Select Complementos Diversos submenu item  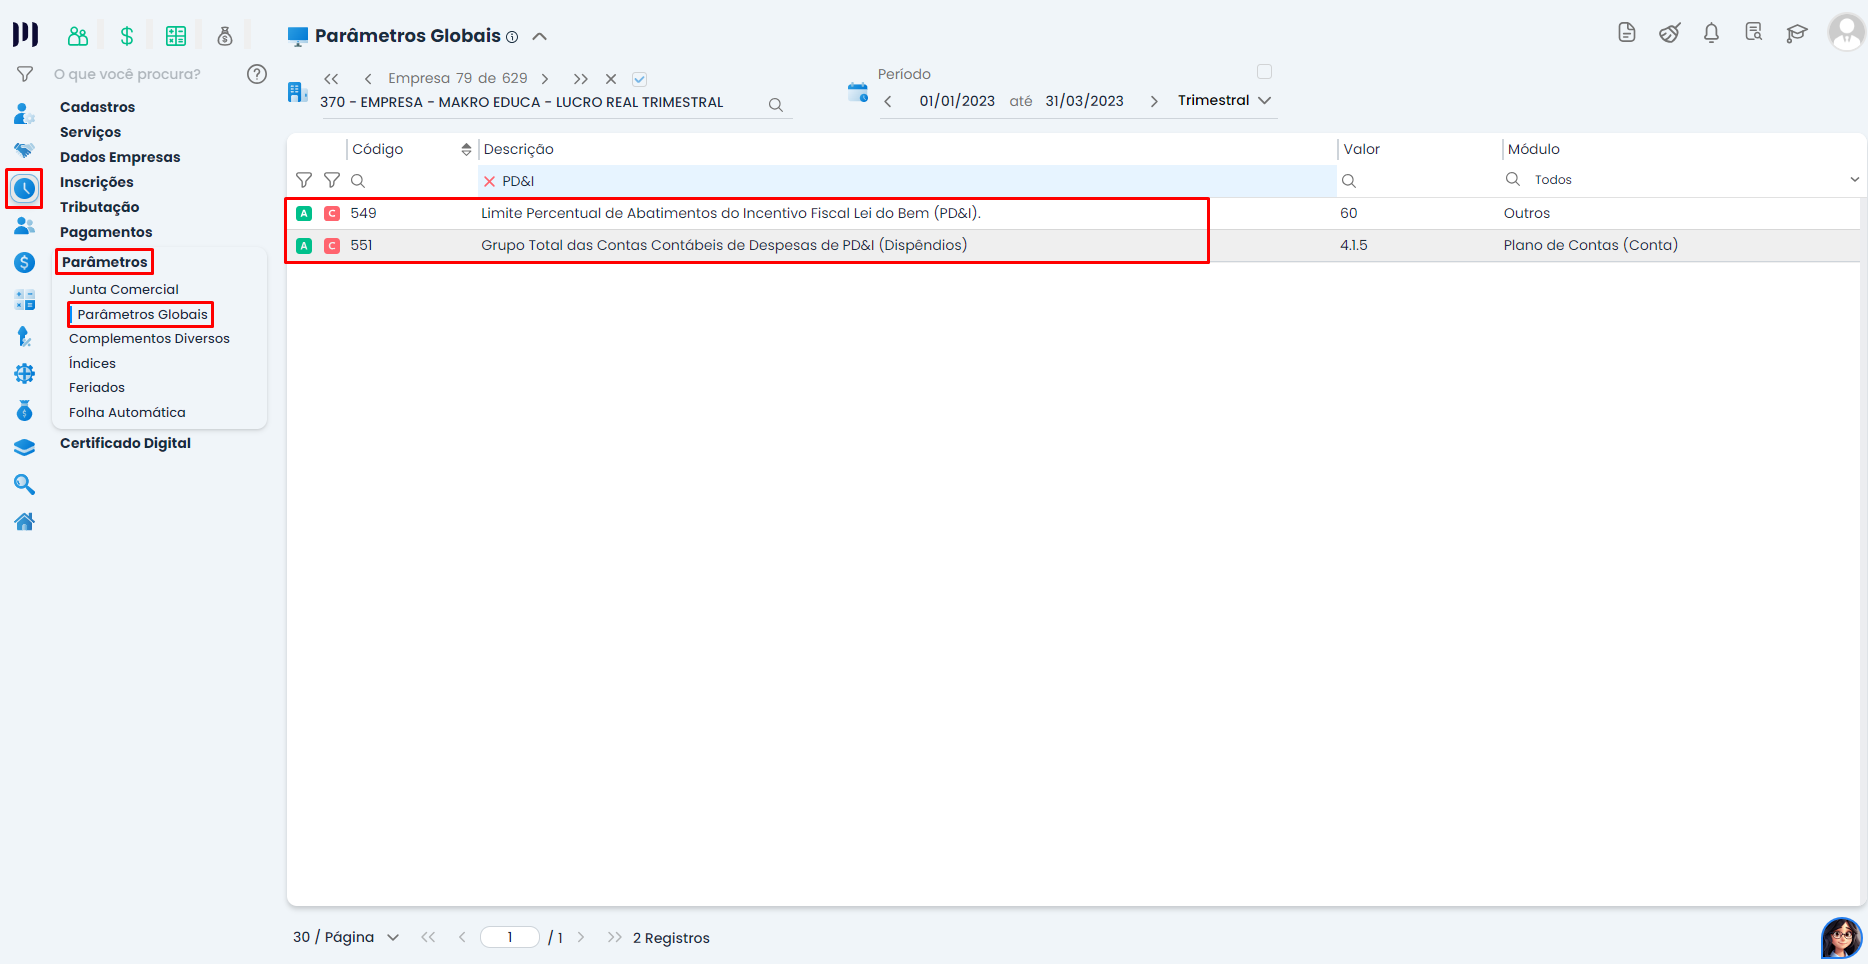coord(149,338)
